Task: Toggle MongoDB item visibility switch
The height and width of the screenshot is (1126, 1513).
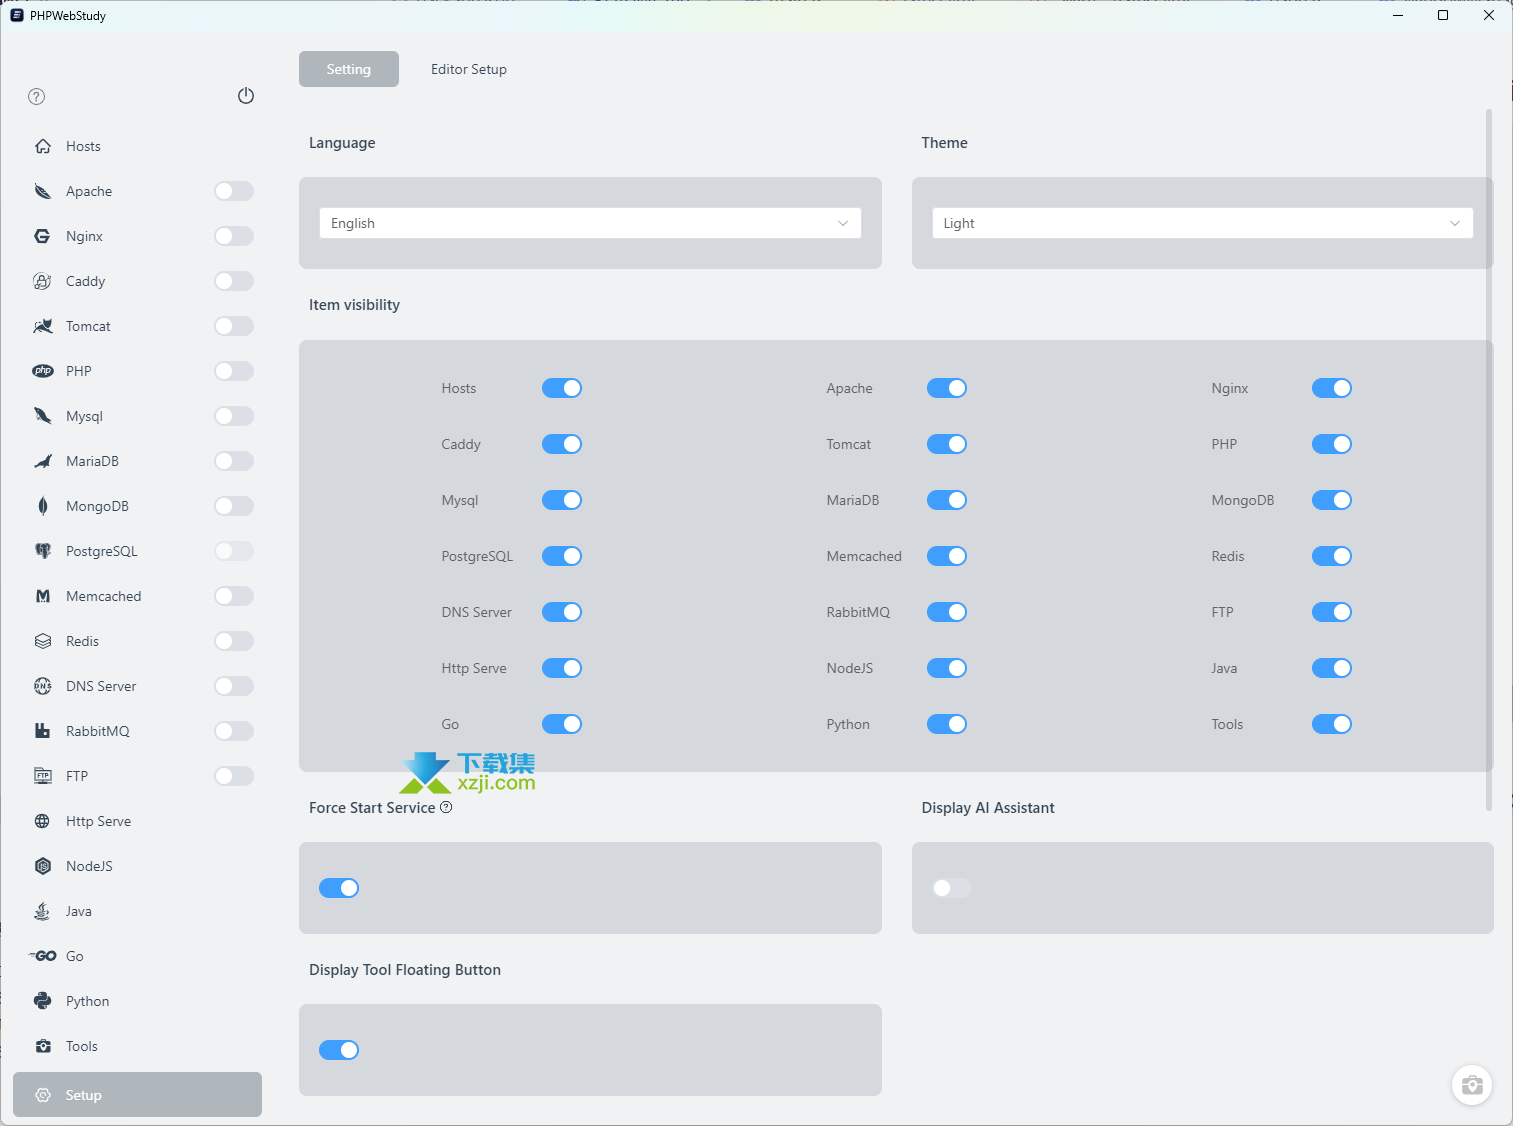Action: click(1332, 500)
